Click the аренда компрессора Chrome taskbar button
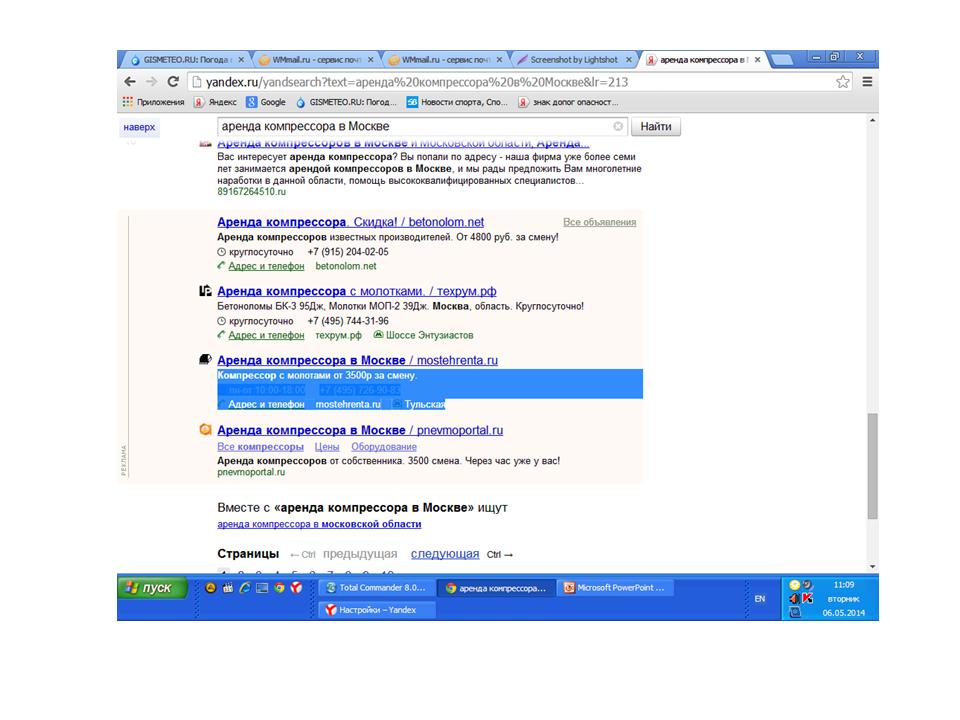The height and width of the screenshot is (720, 960). 497,588
